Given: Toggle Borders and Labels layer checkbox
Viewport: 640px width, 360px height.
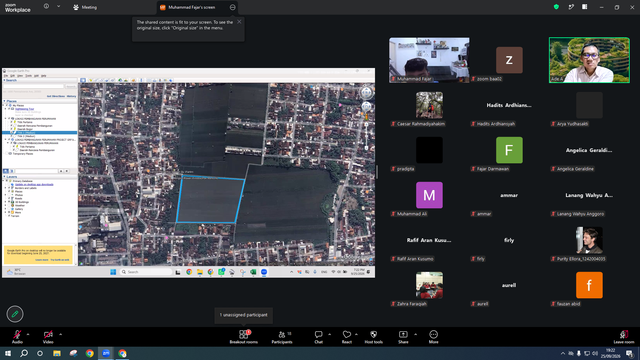Looking at the screenshot, I should pos(9,188).
